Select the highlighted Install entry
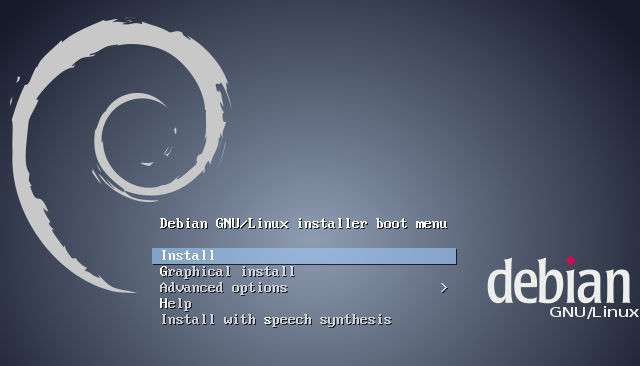 click(304, 256)
